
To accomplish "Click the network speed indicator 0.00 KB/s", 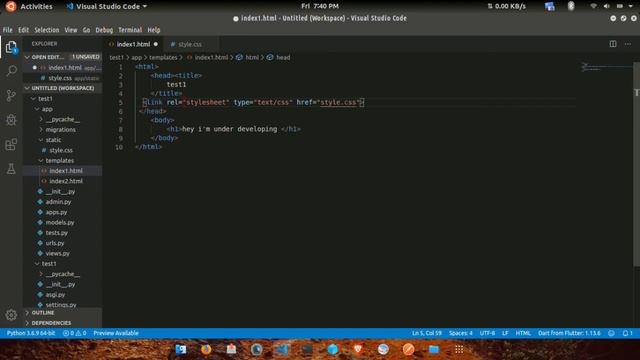I will 507,6.
